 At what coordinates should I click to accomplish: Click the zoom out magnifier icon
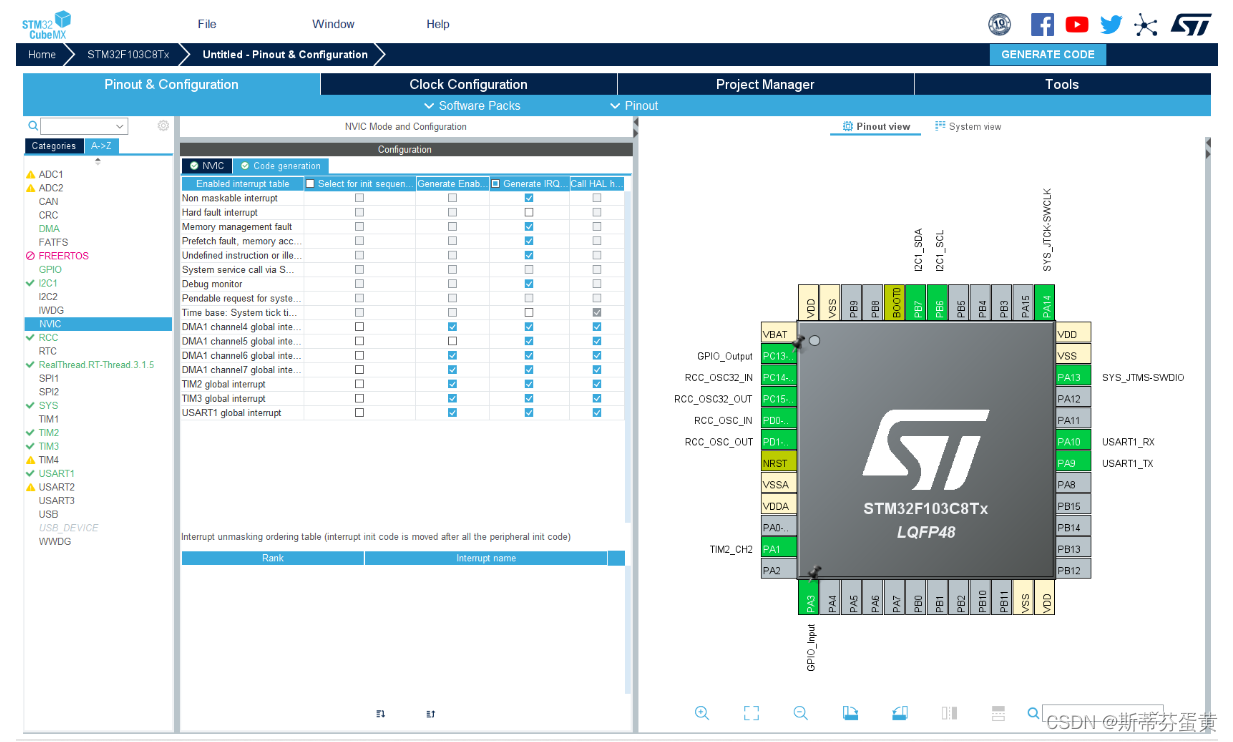click(801, 713)
